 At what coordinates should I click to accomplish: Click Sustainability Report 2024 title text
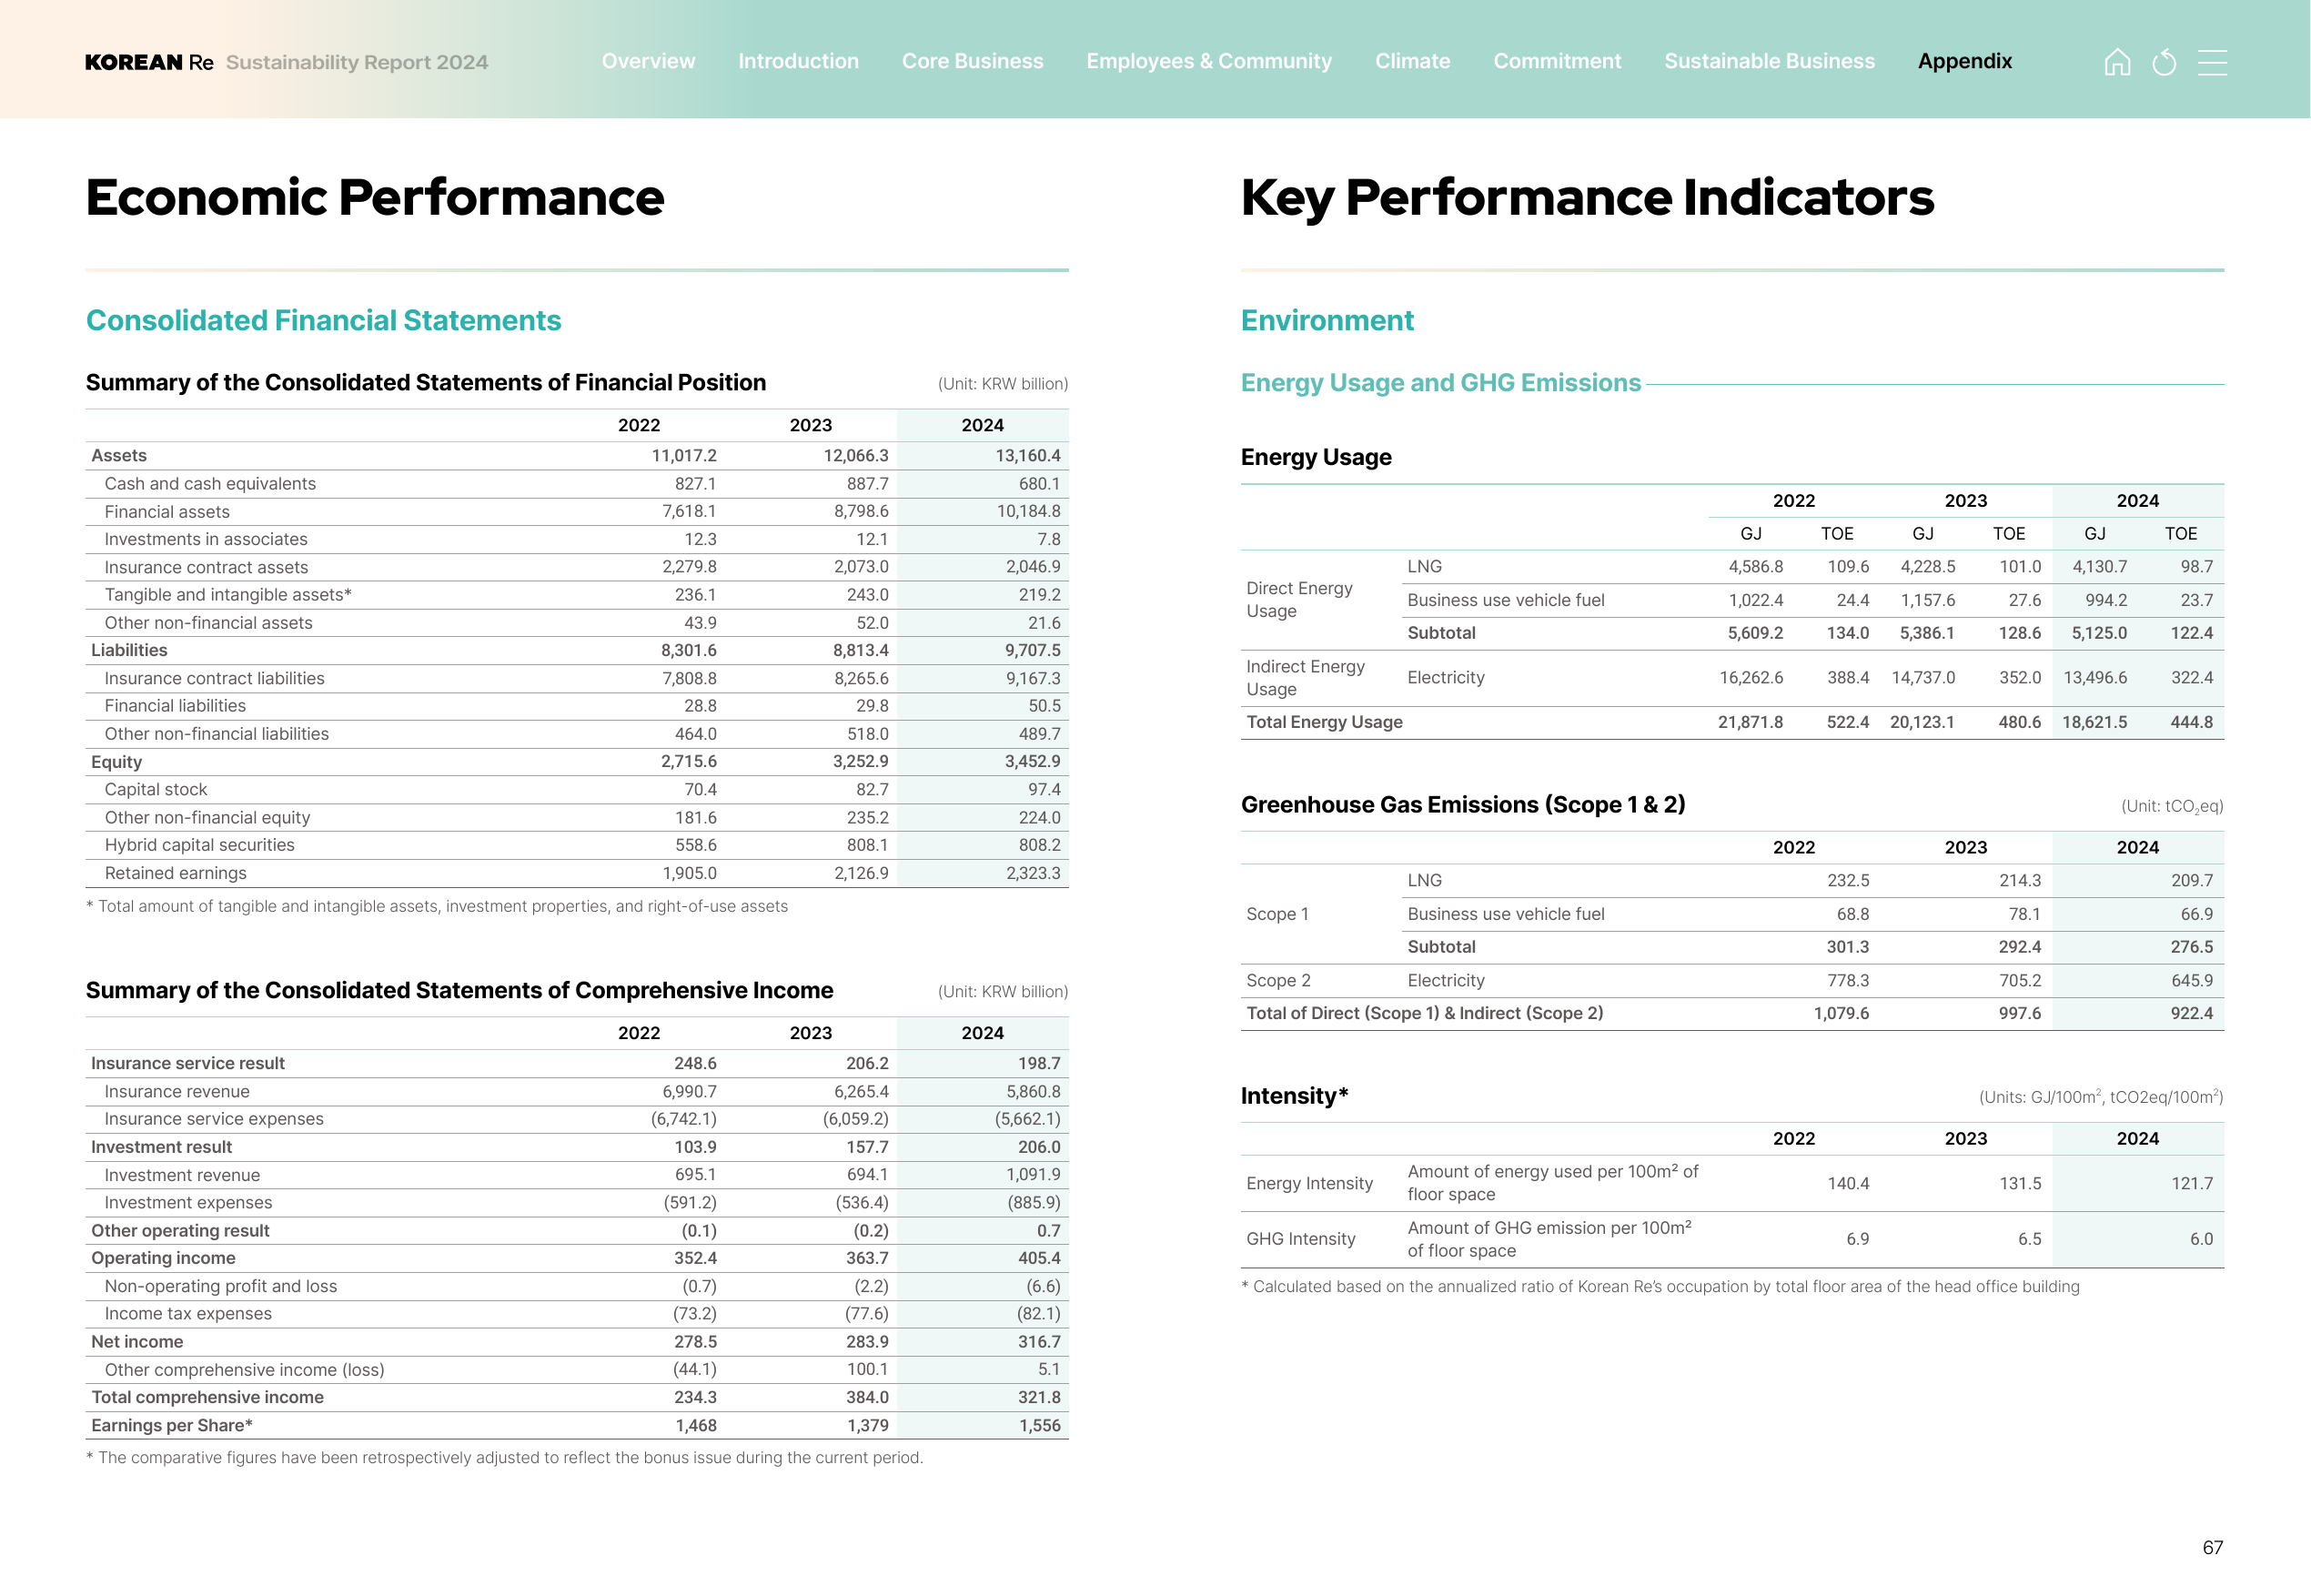(x=356, y=62)
